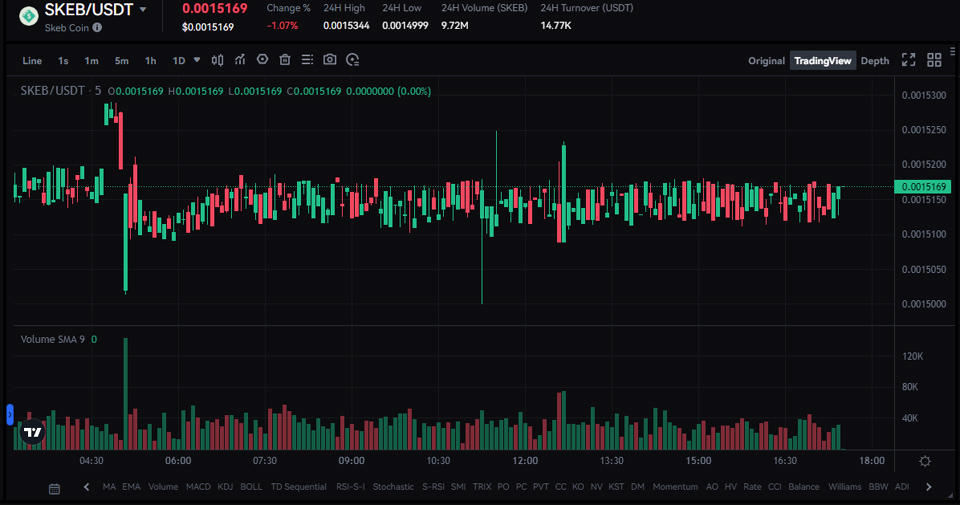960x505 pixels.
Task: Open the four-square grid layout icon
Action: pos(934,60)
